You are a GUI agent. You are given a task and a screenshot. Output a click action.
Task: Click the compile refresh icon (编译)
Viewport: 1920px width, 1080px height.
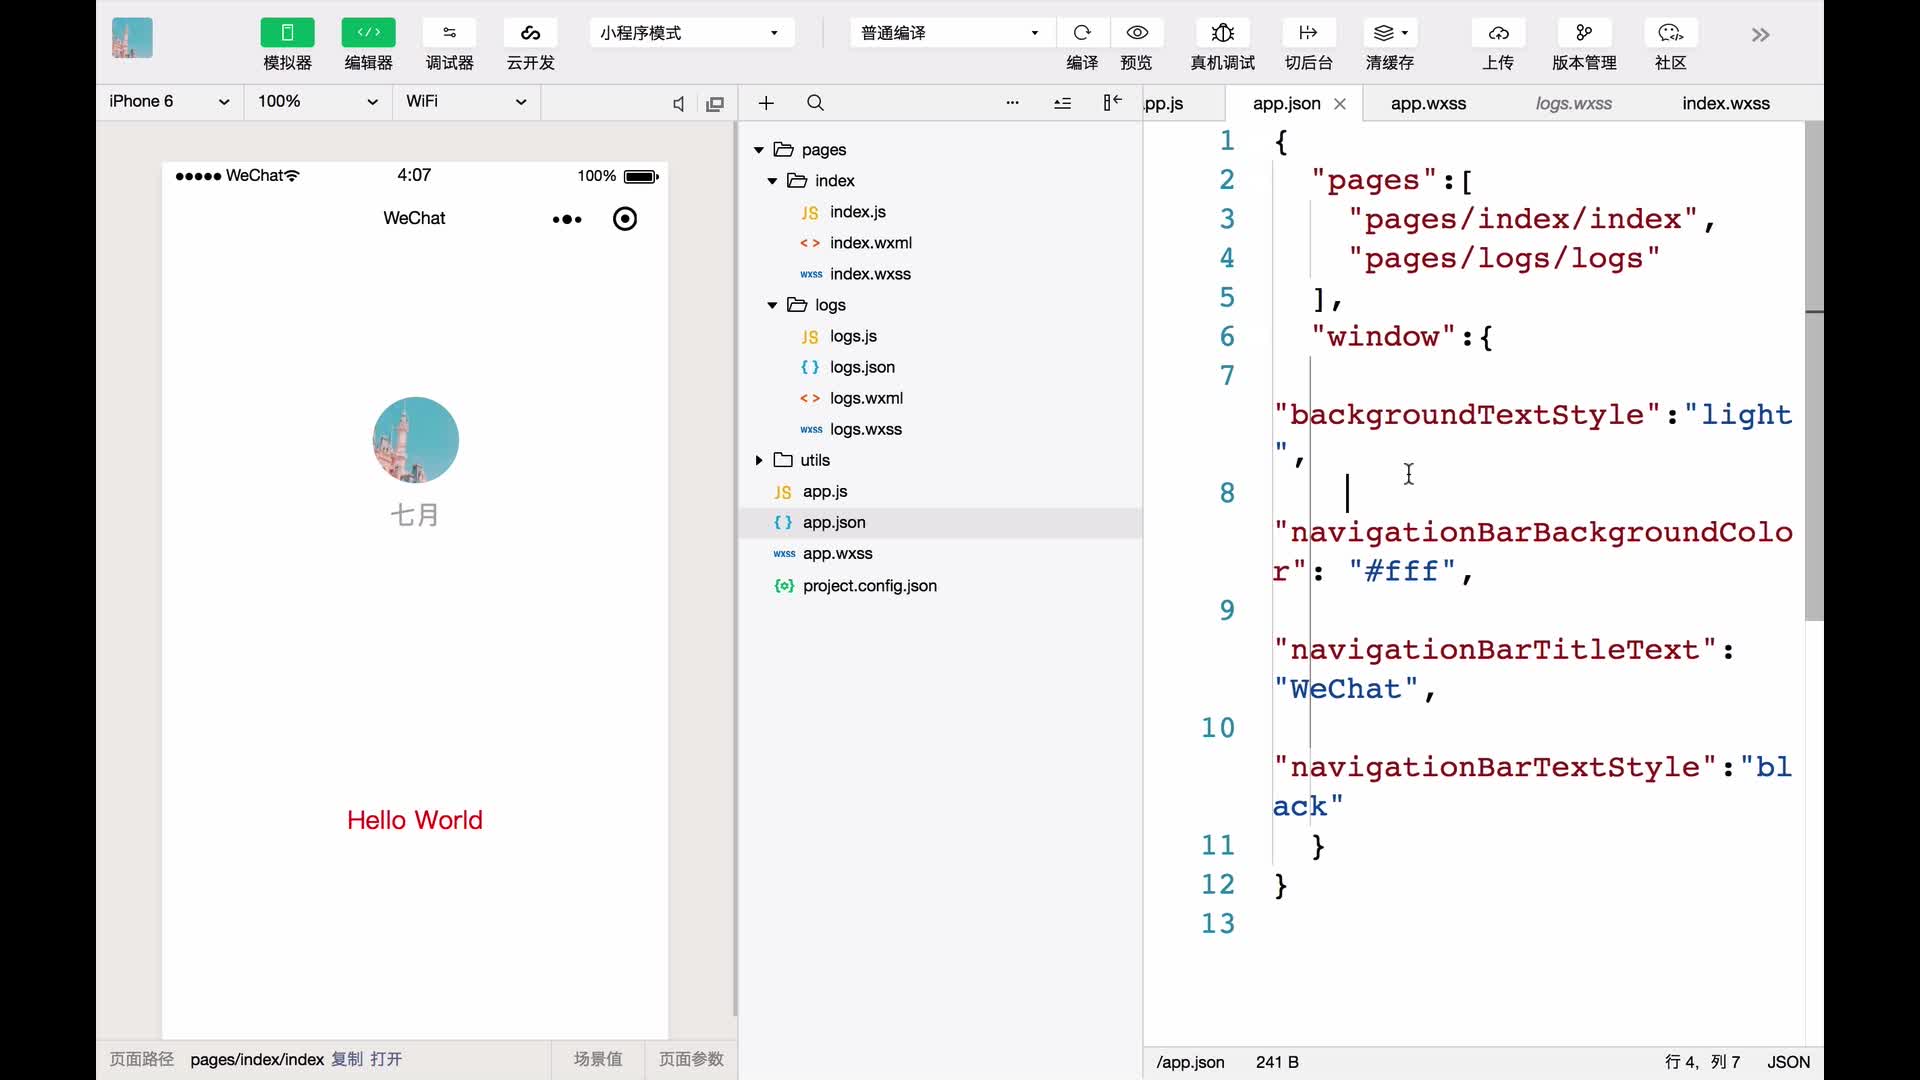pyautogui.click(x=1082, y=33)
